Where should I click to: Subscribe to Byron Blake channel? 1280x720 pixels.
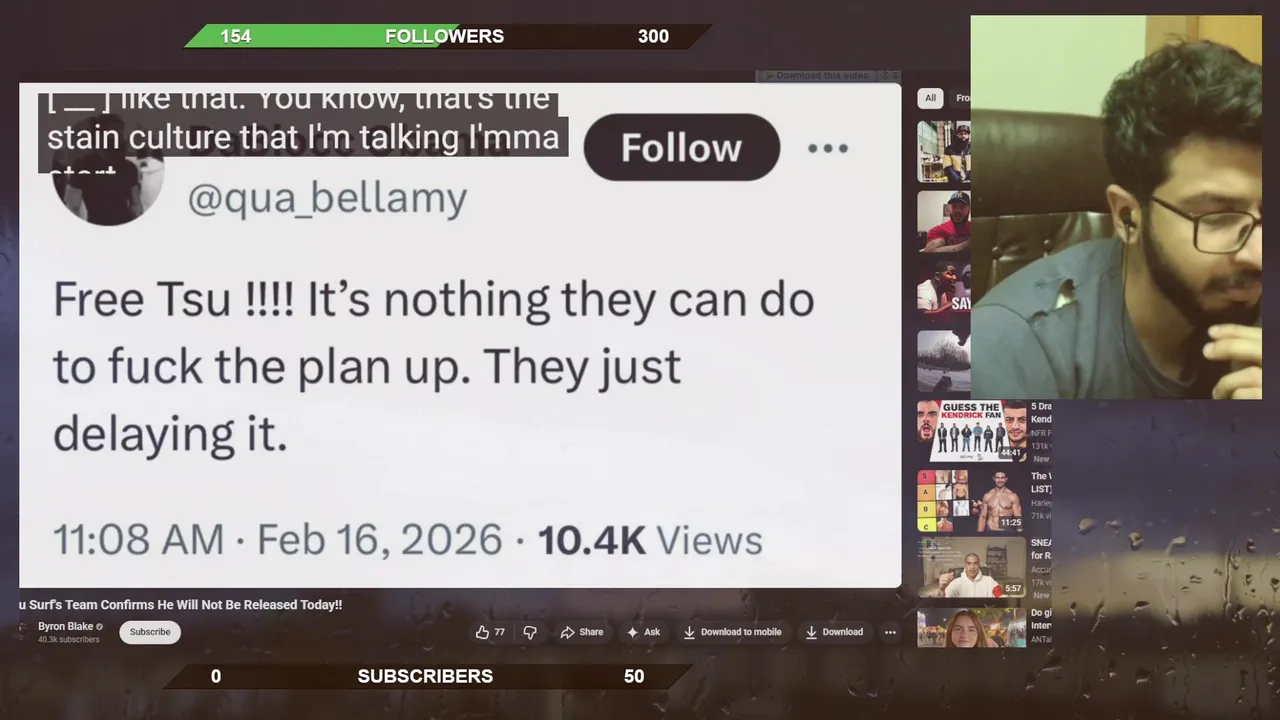[150, 632]
